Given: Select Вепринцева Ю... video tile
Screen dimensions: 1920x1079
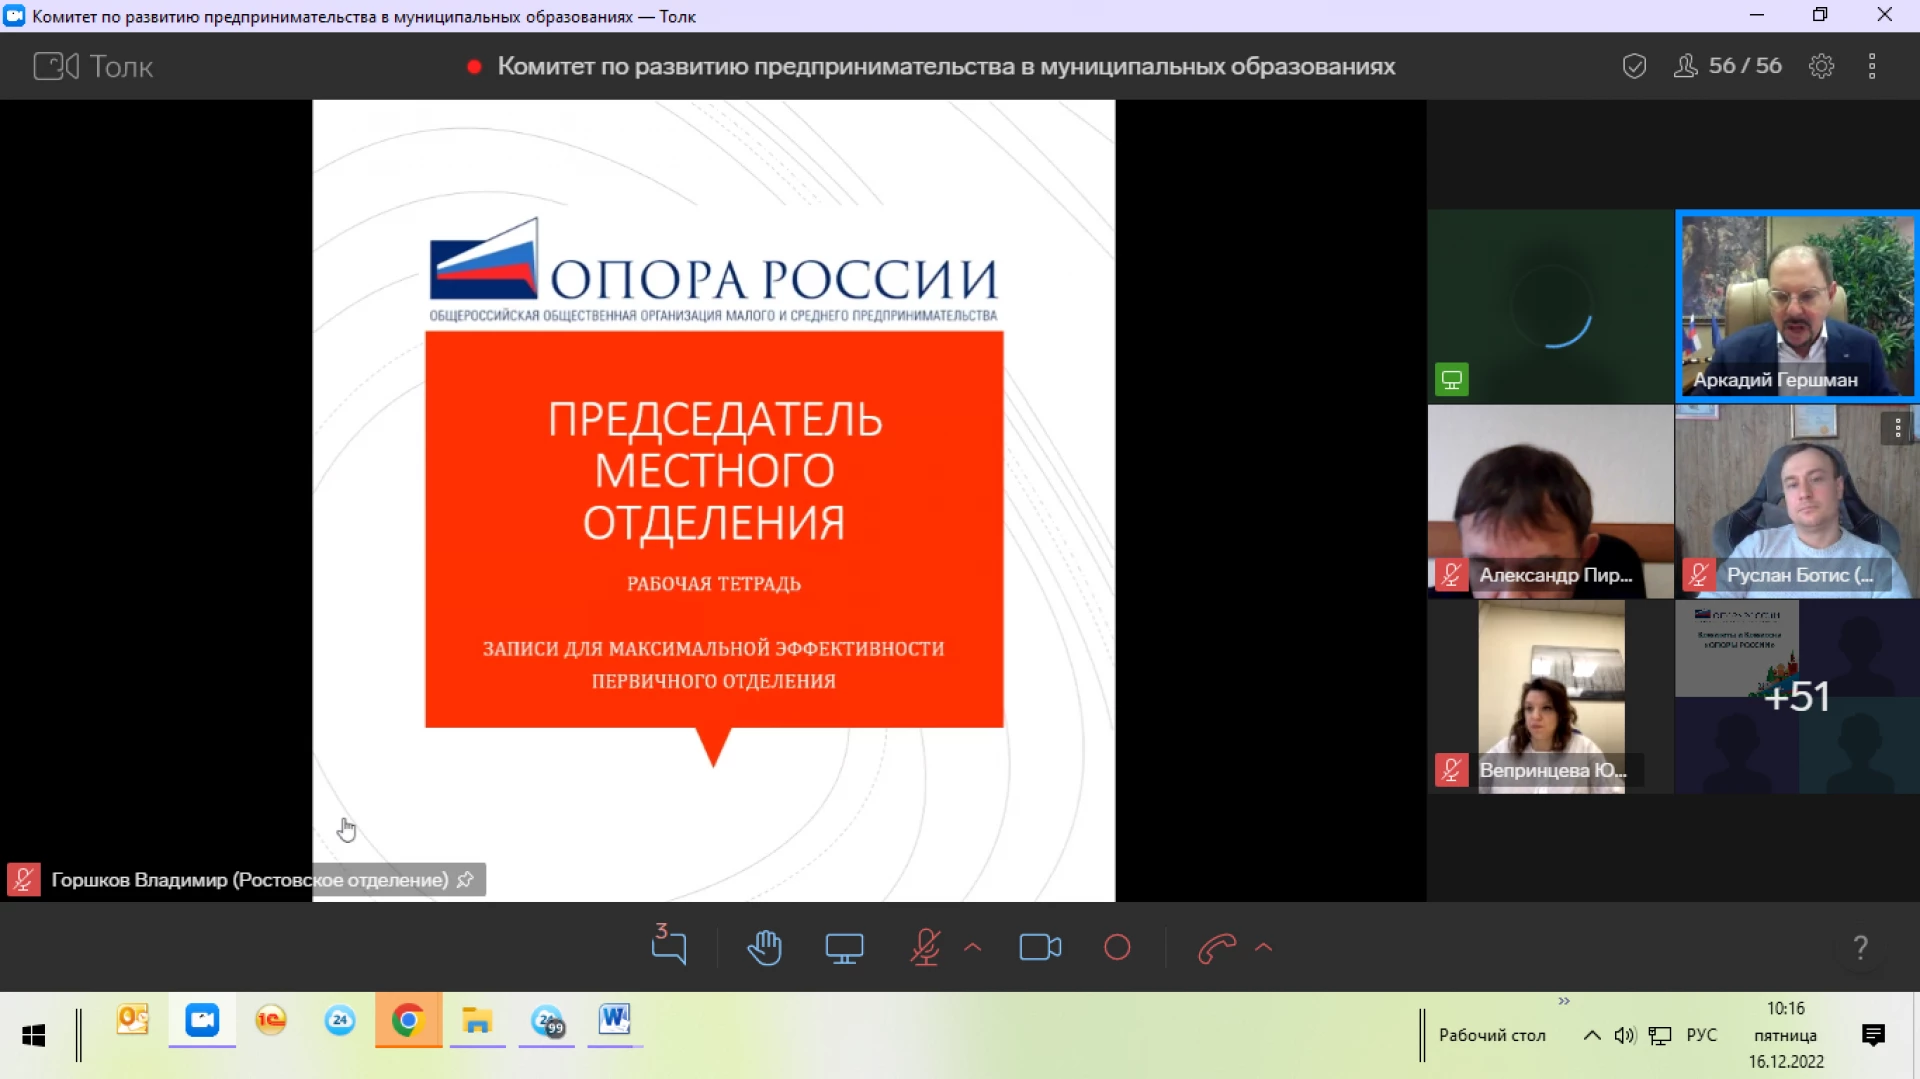Looking at the screenshot, I should tap(1550, 697).
